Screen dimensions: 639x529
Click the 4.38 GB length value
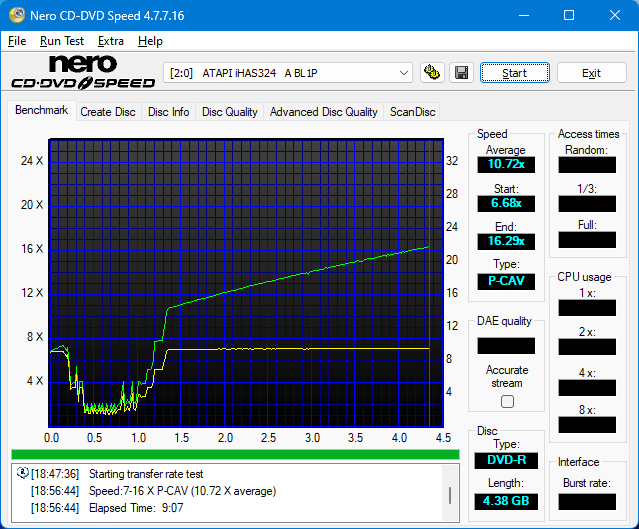[506, 501]
